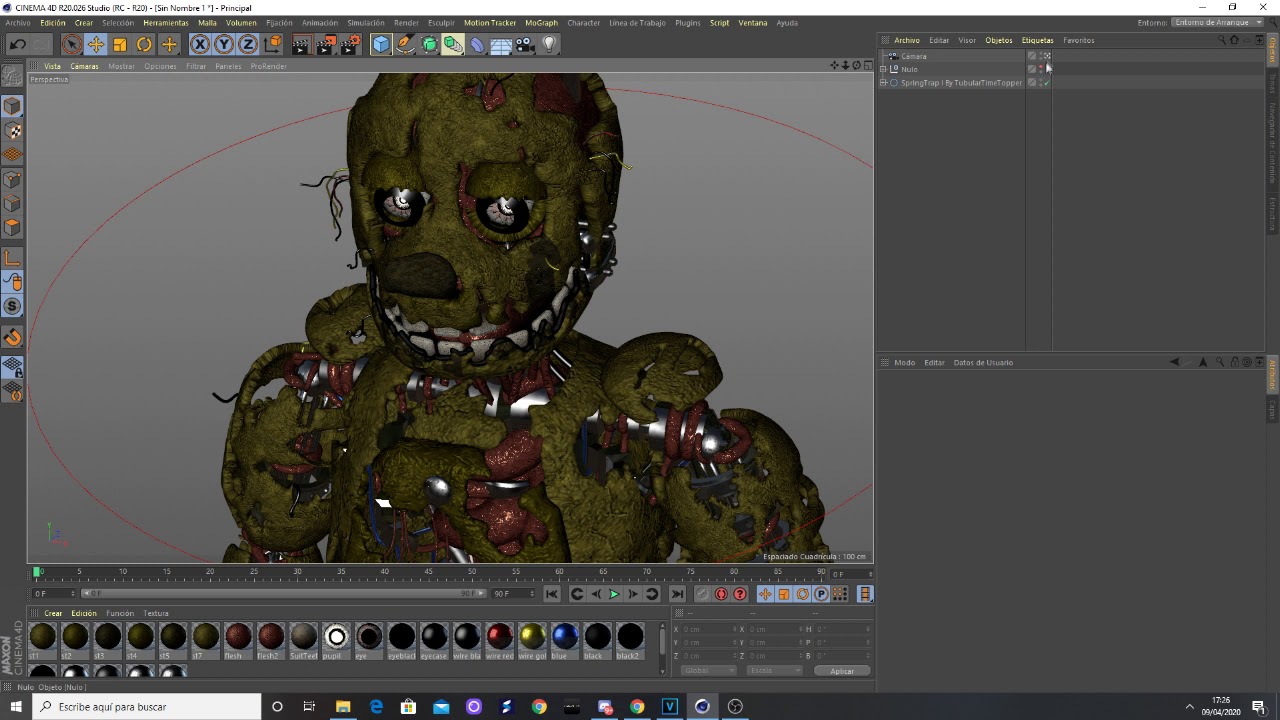Click Render View clapperboard icon

click(x=301, y=44)
